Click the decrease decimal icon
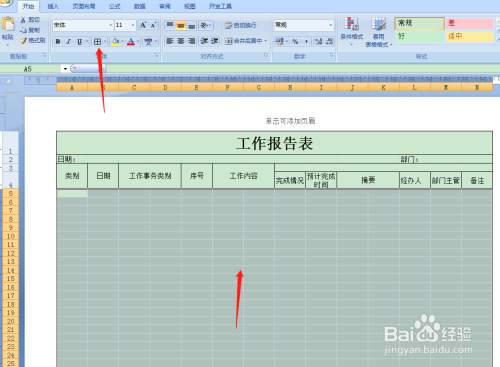500x367 pixels. 329,41
